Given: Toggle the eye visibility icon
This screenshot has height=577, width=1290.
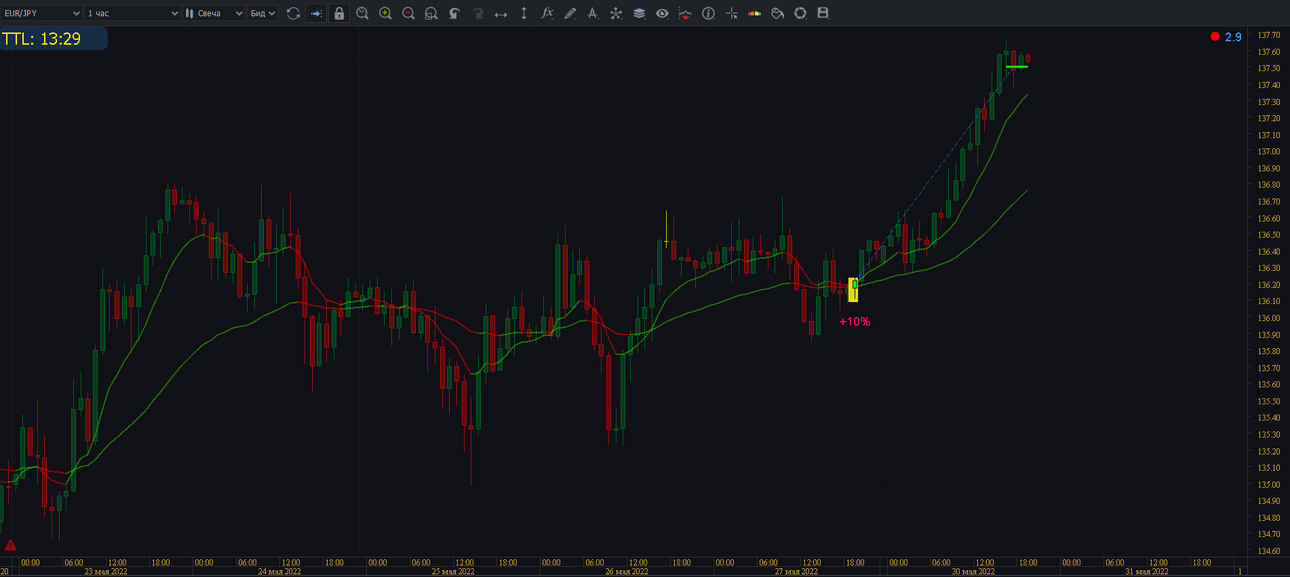Looking at the screenshot, I should (662, 13).
